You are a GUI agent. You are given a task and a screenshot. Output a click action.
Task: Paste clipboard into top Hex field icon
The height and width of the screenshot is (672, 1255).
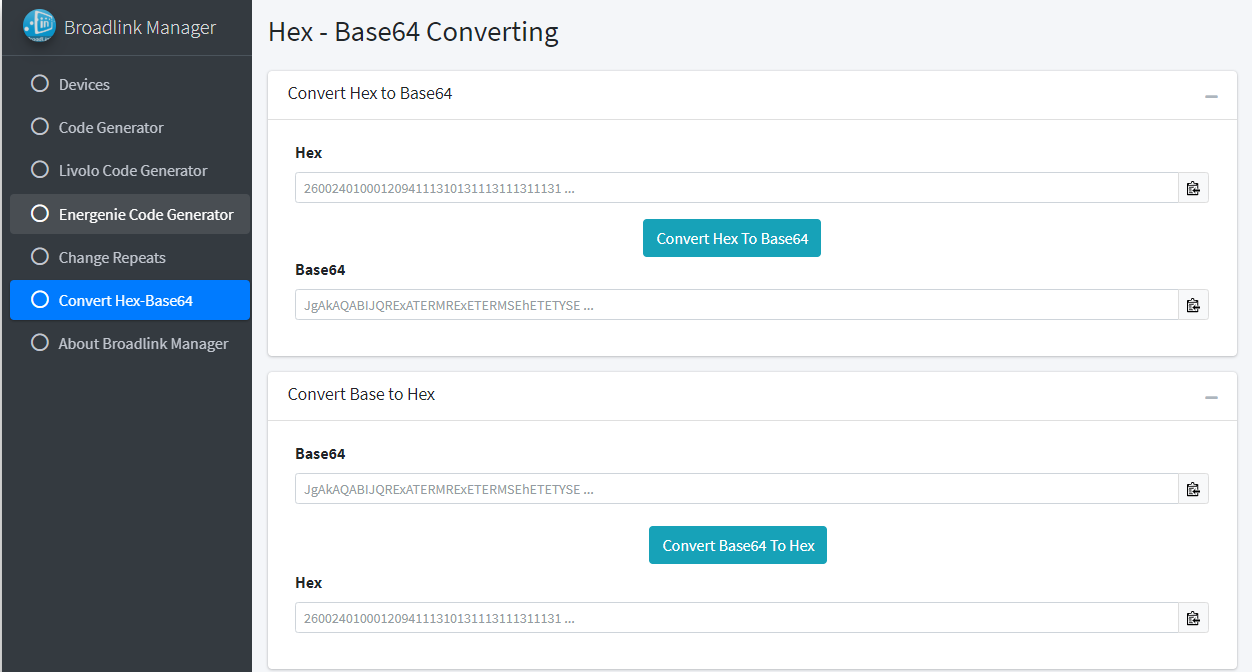click(x=1193, y=188)
